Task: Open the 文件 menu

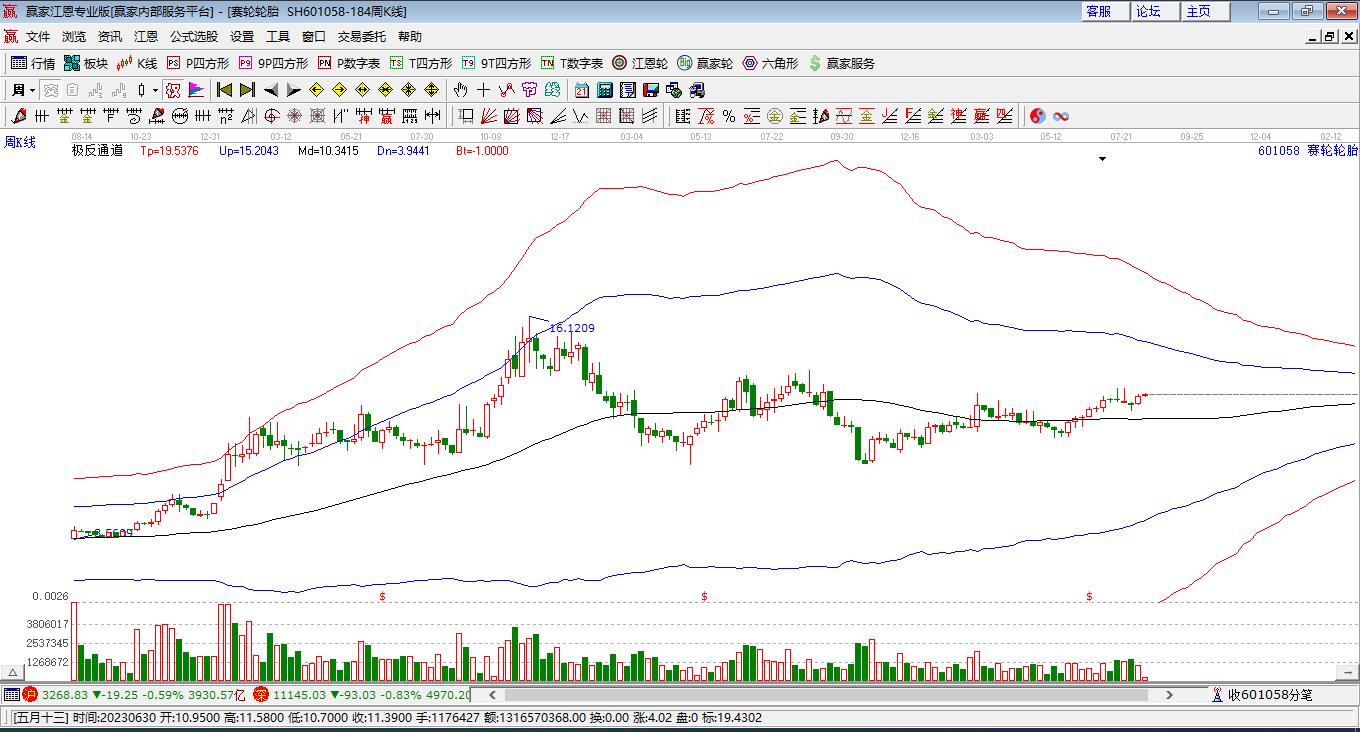Action: 38,37
